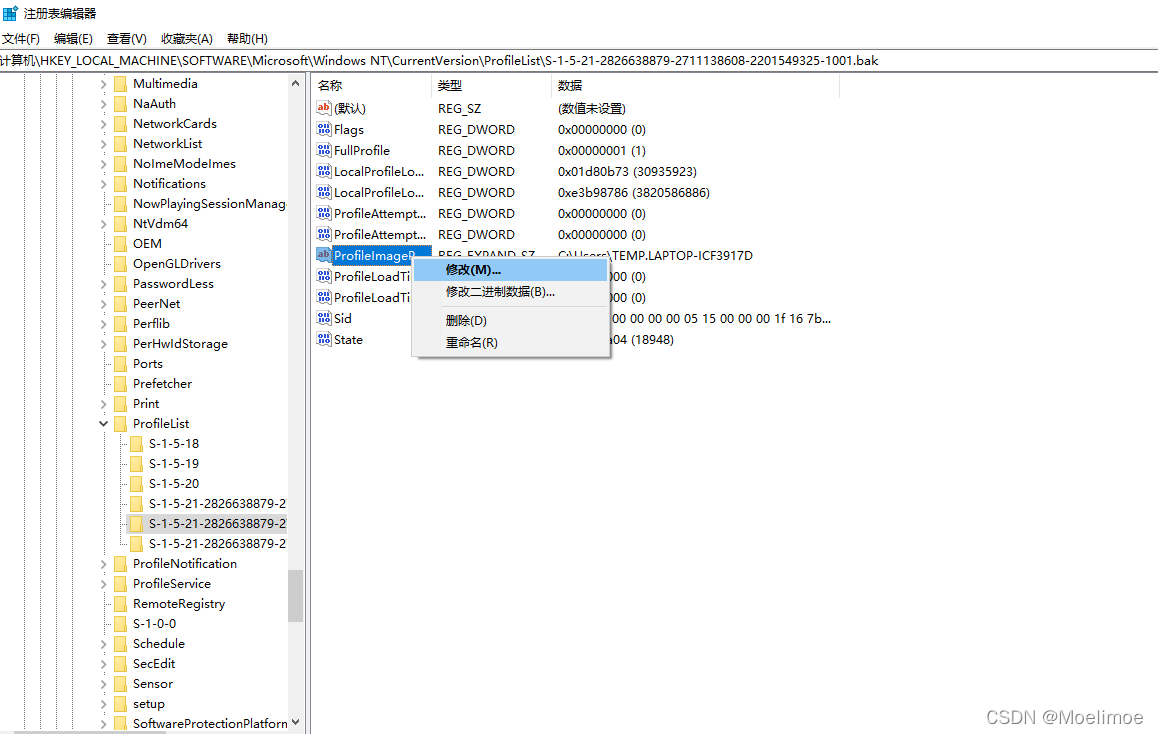
Task: Click data value 0xe3b98786 (3820586886)
Action: pos(634,193)
